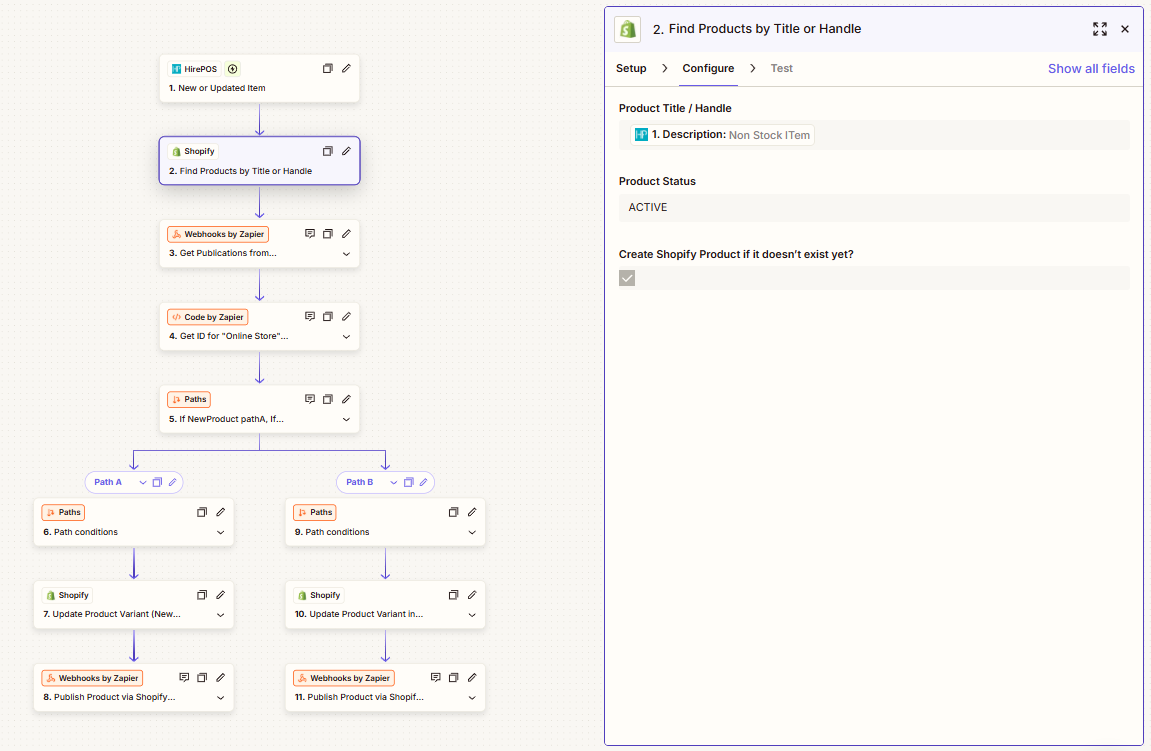Image resolution: width=1151 pixels, height=751 pixels.
Task: Open the note icon on step 11 Publish Product
Action: pyautogui.click(x=435, y=678)
